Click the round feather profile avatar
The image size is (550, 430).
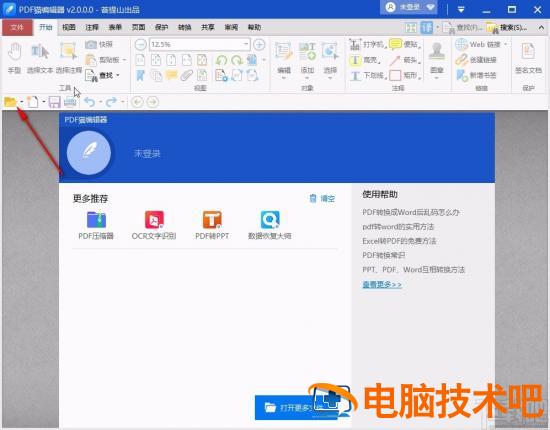(89, 153)
